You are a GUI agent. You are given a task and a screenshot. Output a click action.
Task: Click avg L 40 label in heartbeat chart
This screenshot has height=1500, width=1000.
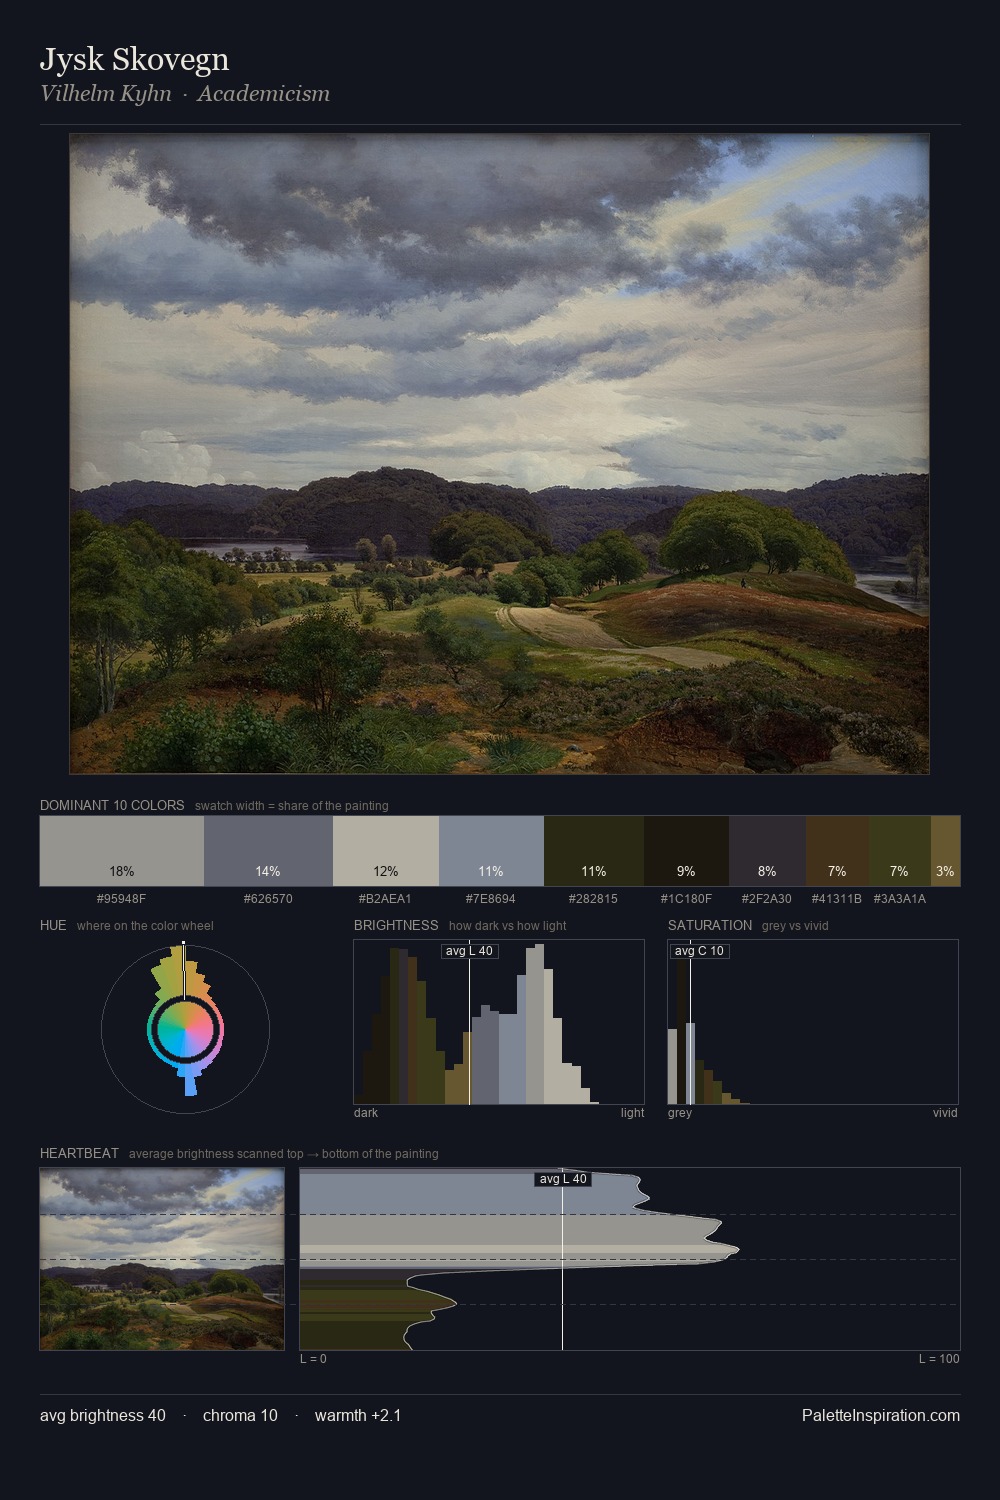563,1179
